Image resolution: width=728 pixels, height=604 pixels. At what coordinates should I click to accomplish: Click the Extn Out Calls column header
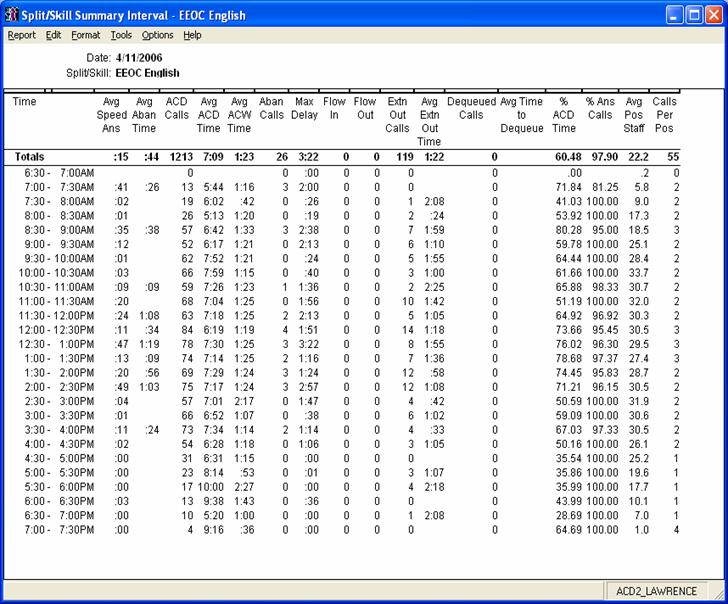click(x=397, y=115)
